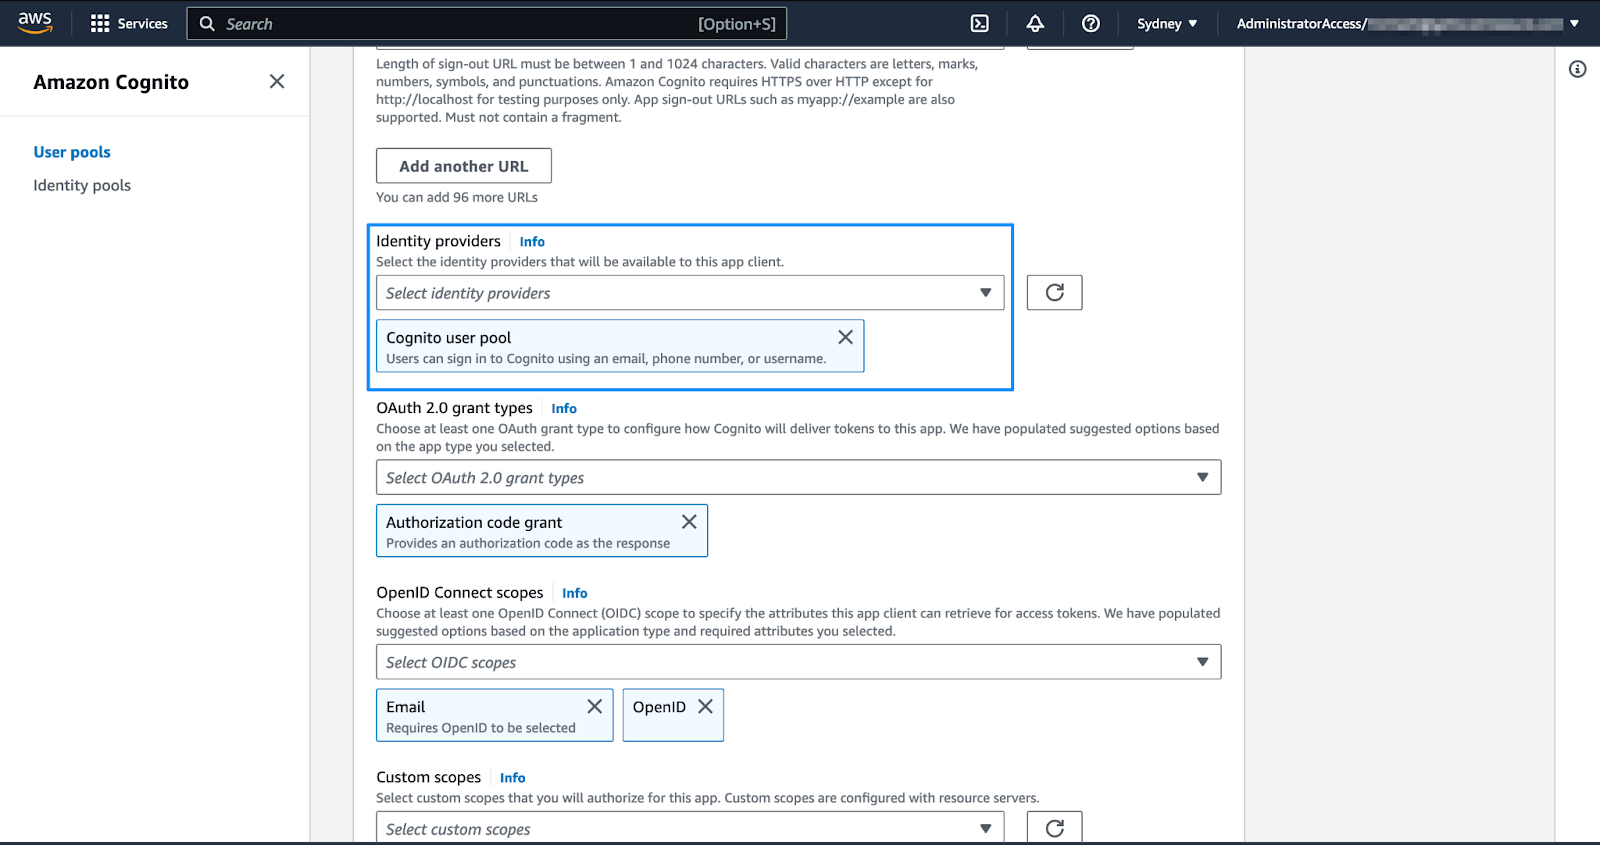This screenshot has height=845, width=1600.
Task: Open Info link for OAuth 2.0 grant types
Action: 564,408
